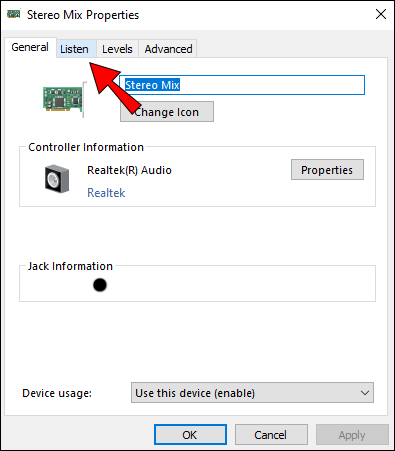Confirm with the OK button

tap(190, 435)
